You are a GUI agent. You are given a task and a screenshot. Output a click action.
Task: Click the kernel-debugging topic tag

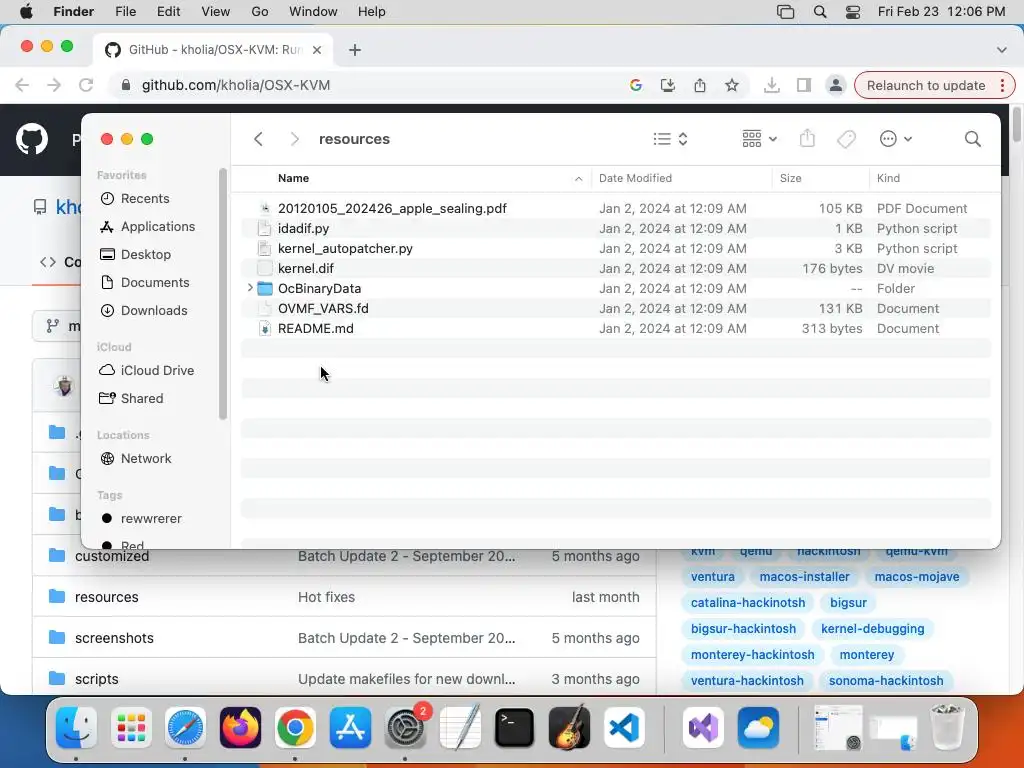872,629
